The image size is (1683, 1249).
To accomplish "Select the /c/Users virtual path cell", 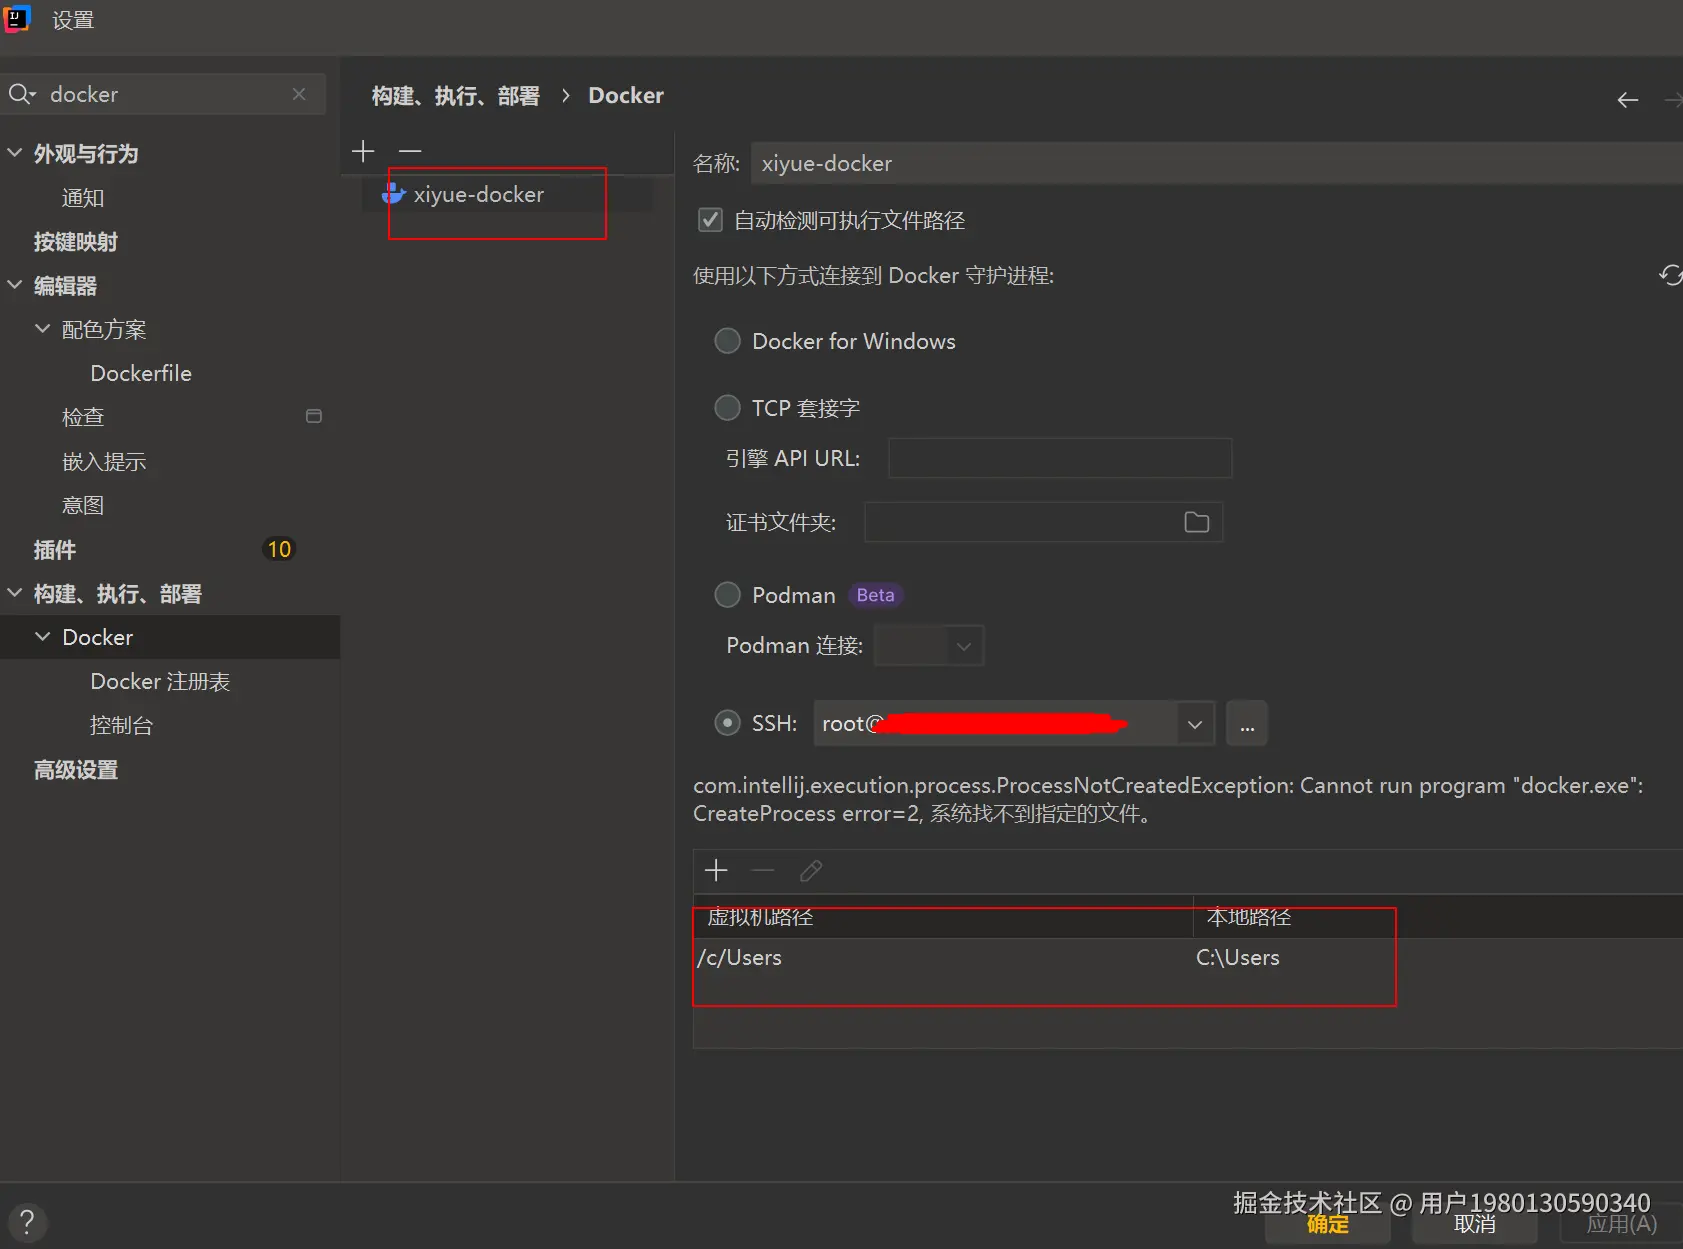I will tap(943, 958).
